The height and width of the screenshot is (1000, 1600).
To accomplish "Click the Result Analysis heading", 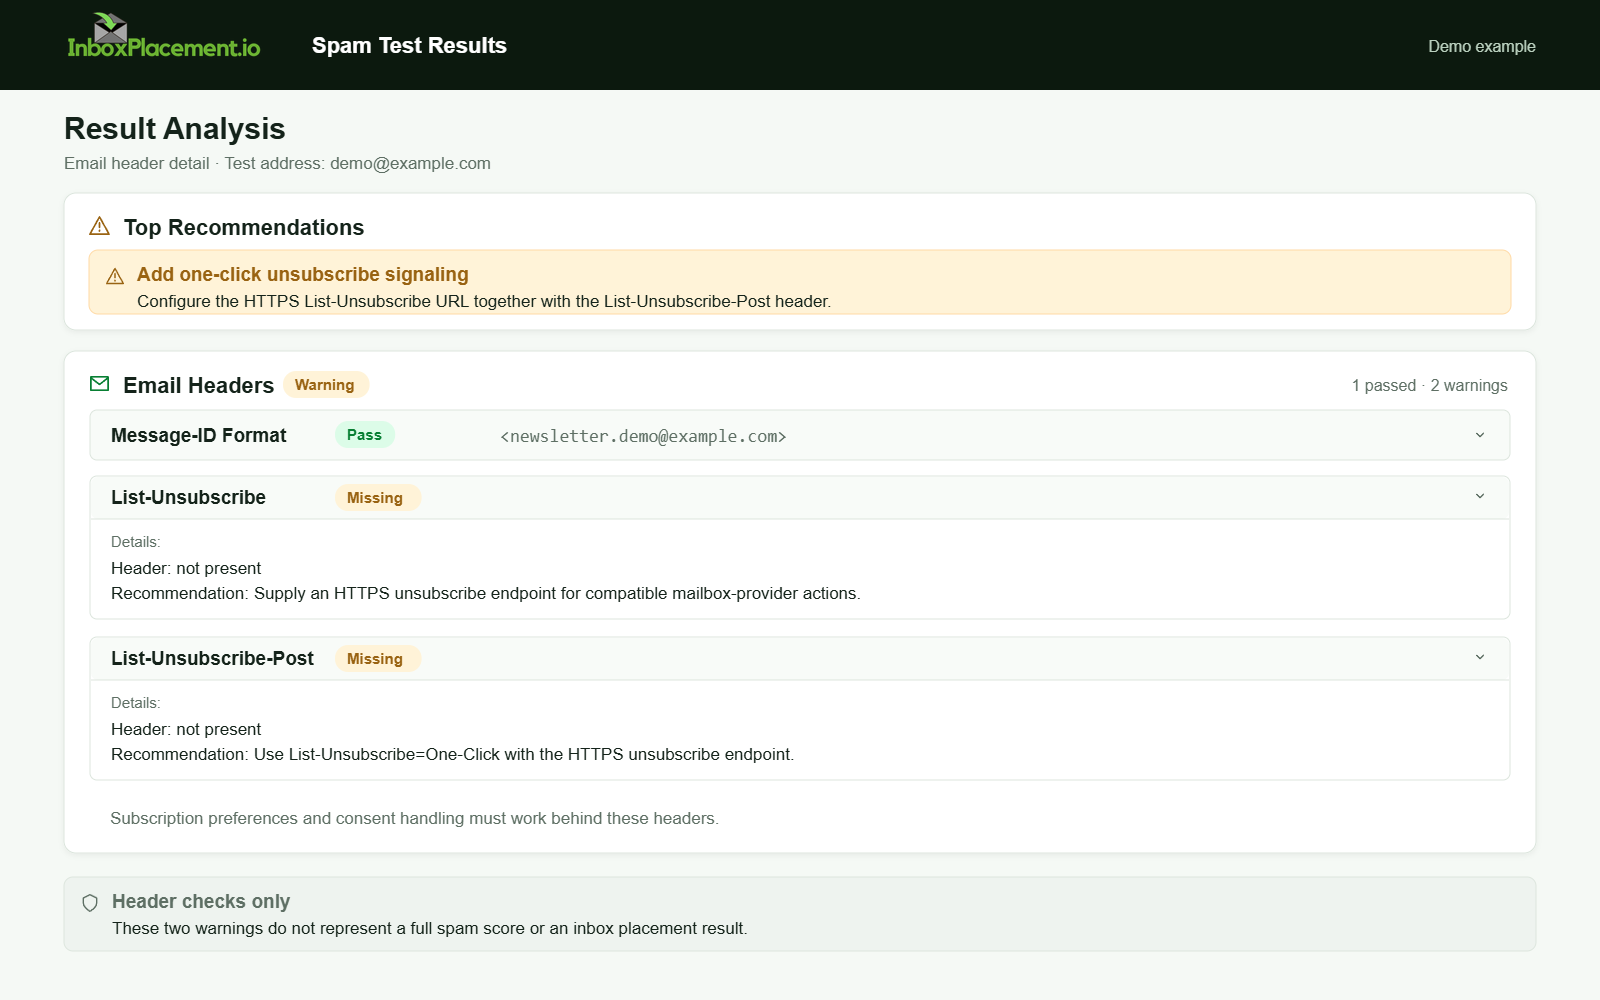I will [x=175, y=128].
